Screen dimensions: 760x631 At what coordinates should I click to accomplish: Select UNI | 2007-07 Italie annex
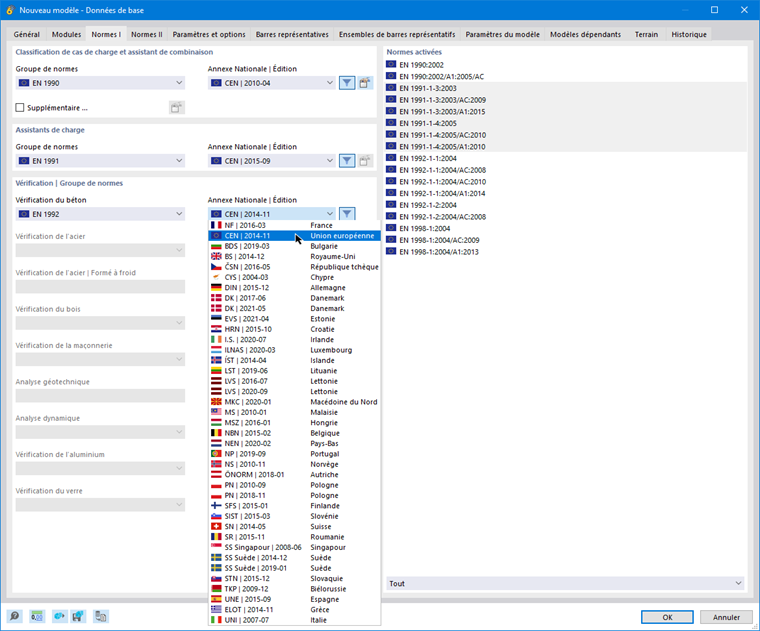tap(295, 620)
